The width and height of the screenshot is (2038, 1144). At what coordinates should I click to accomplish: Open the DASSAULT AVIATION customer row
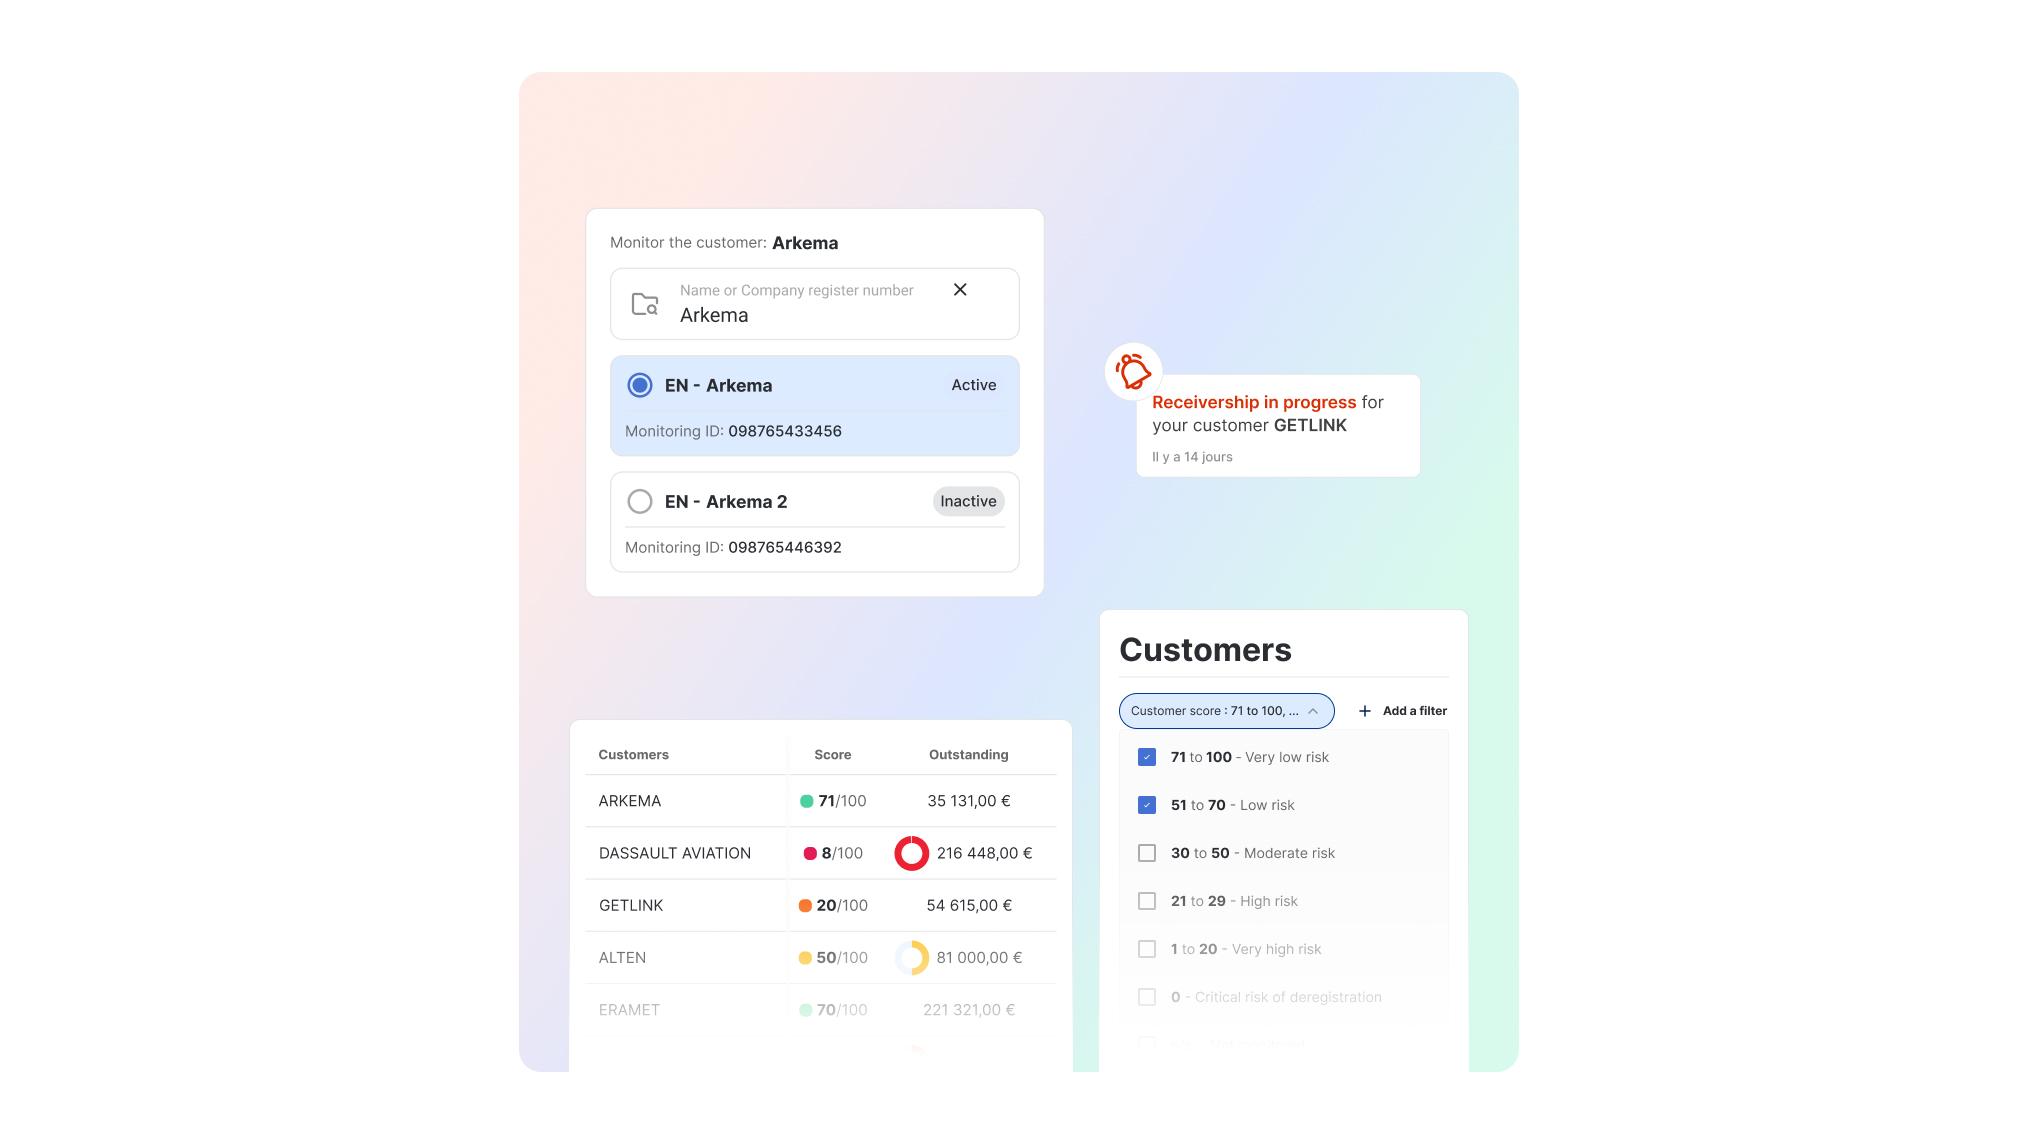821,853
